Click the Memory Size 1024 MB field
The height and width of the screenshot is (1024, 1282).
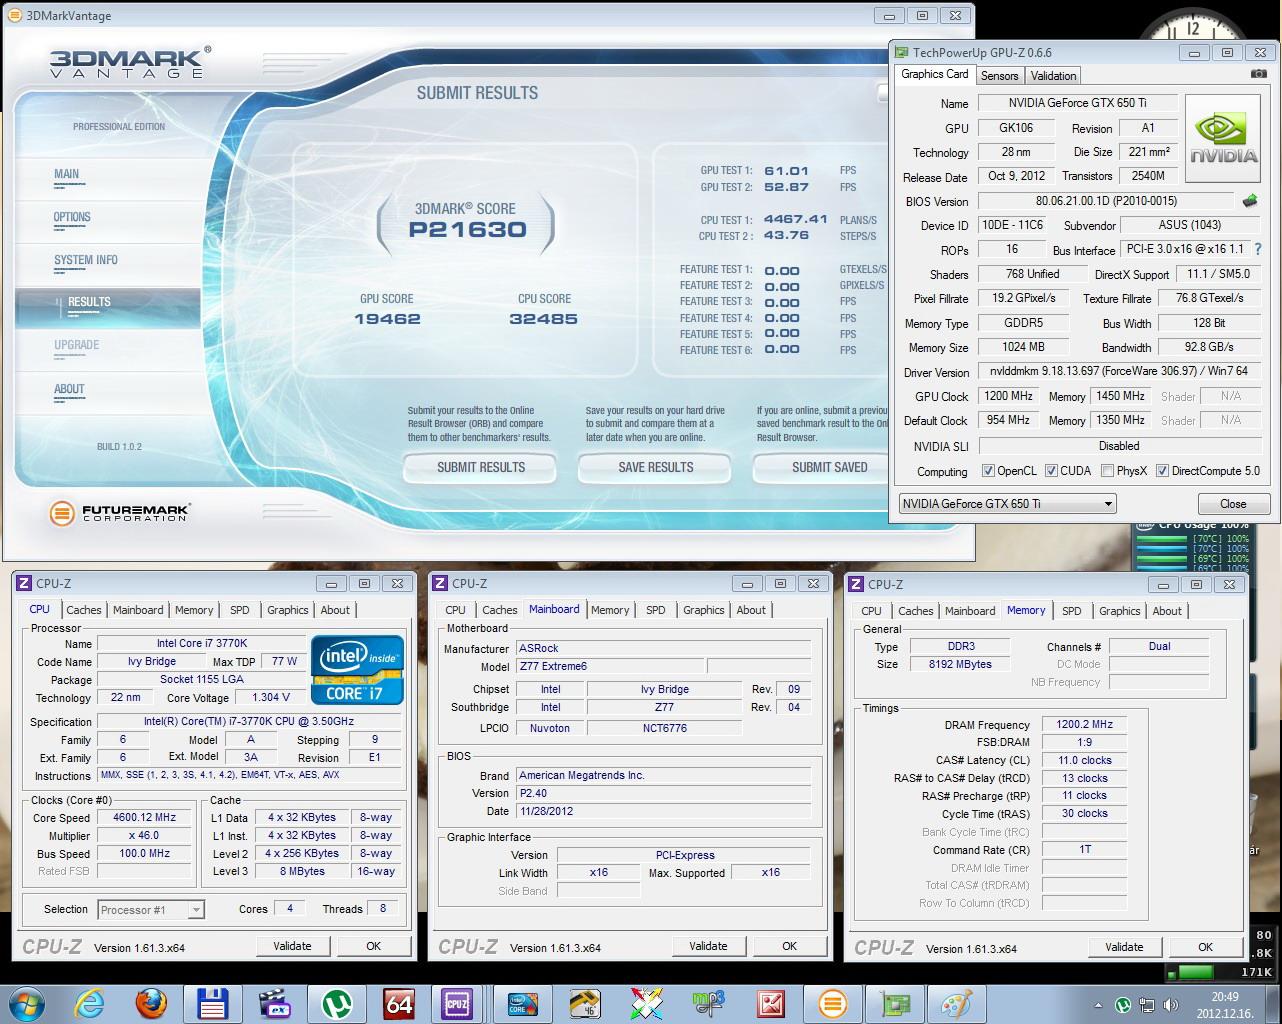tap(1023, 347)
